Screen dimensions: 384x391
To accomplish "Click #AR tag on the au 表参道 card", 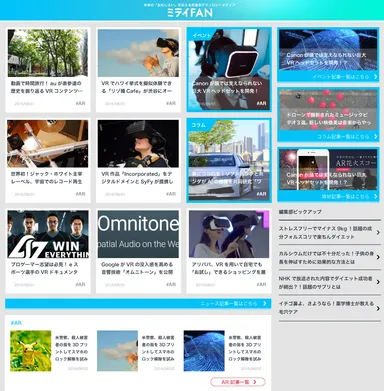I will click(x=80, y=103).
